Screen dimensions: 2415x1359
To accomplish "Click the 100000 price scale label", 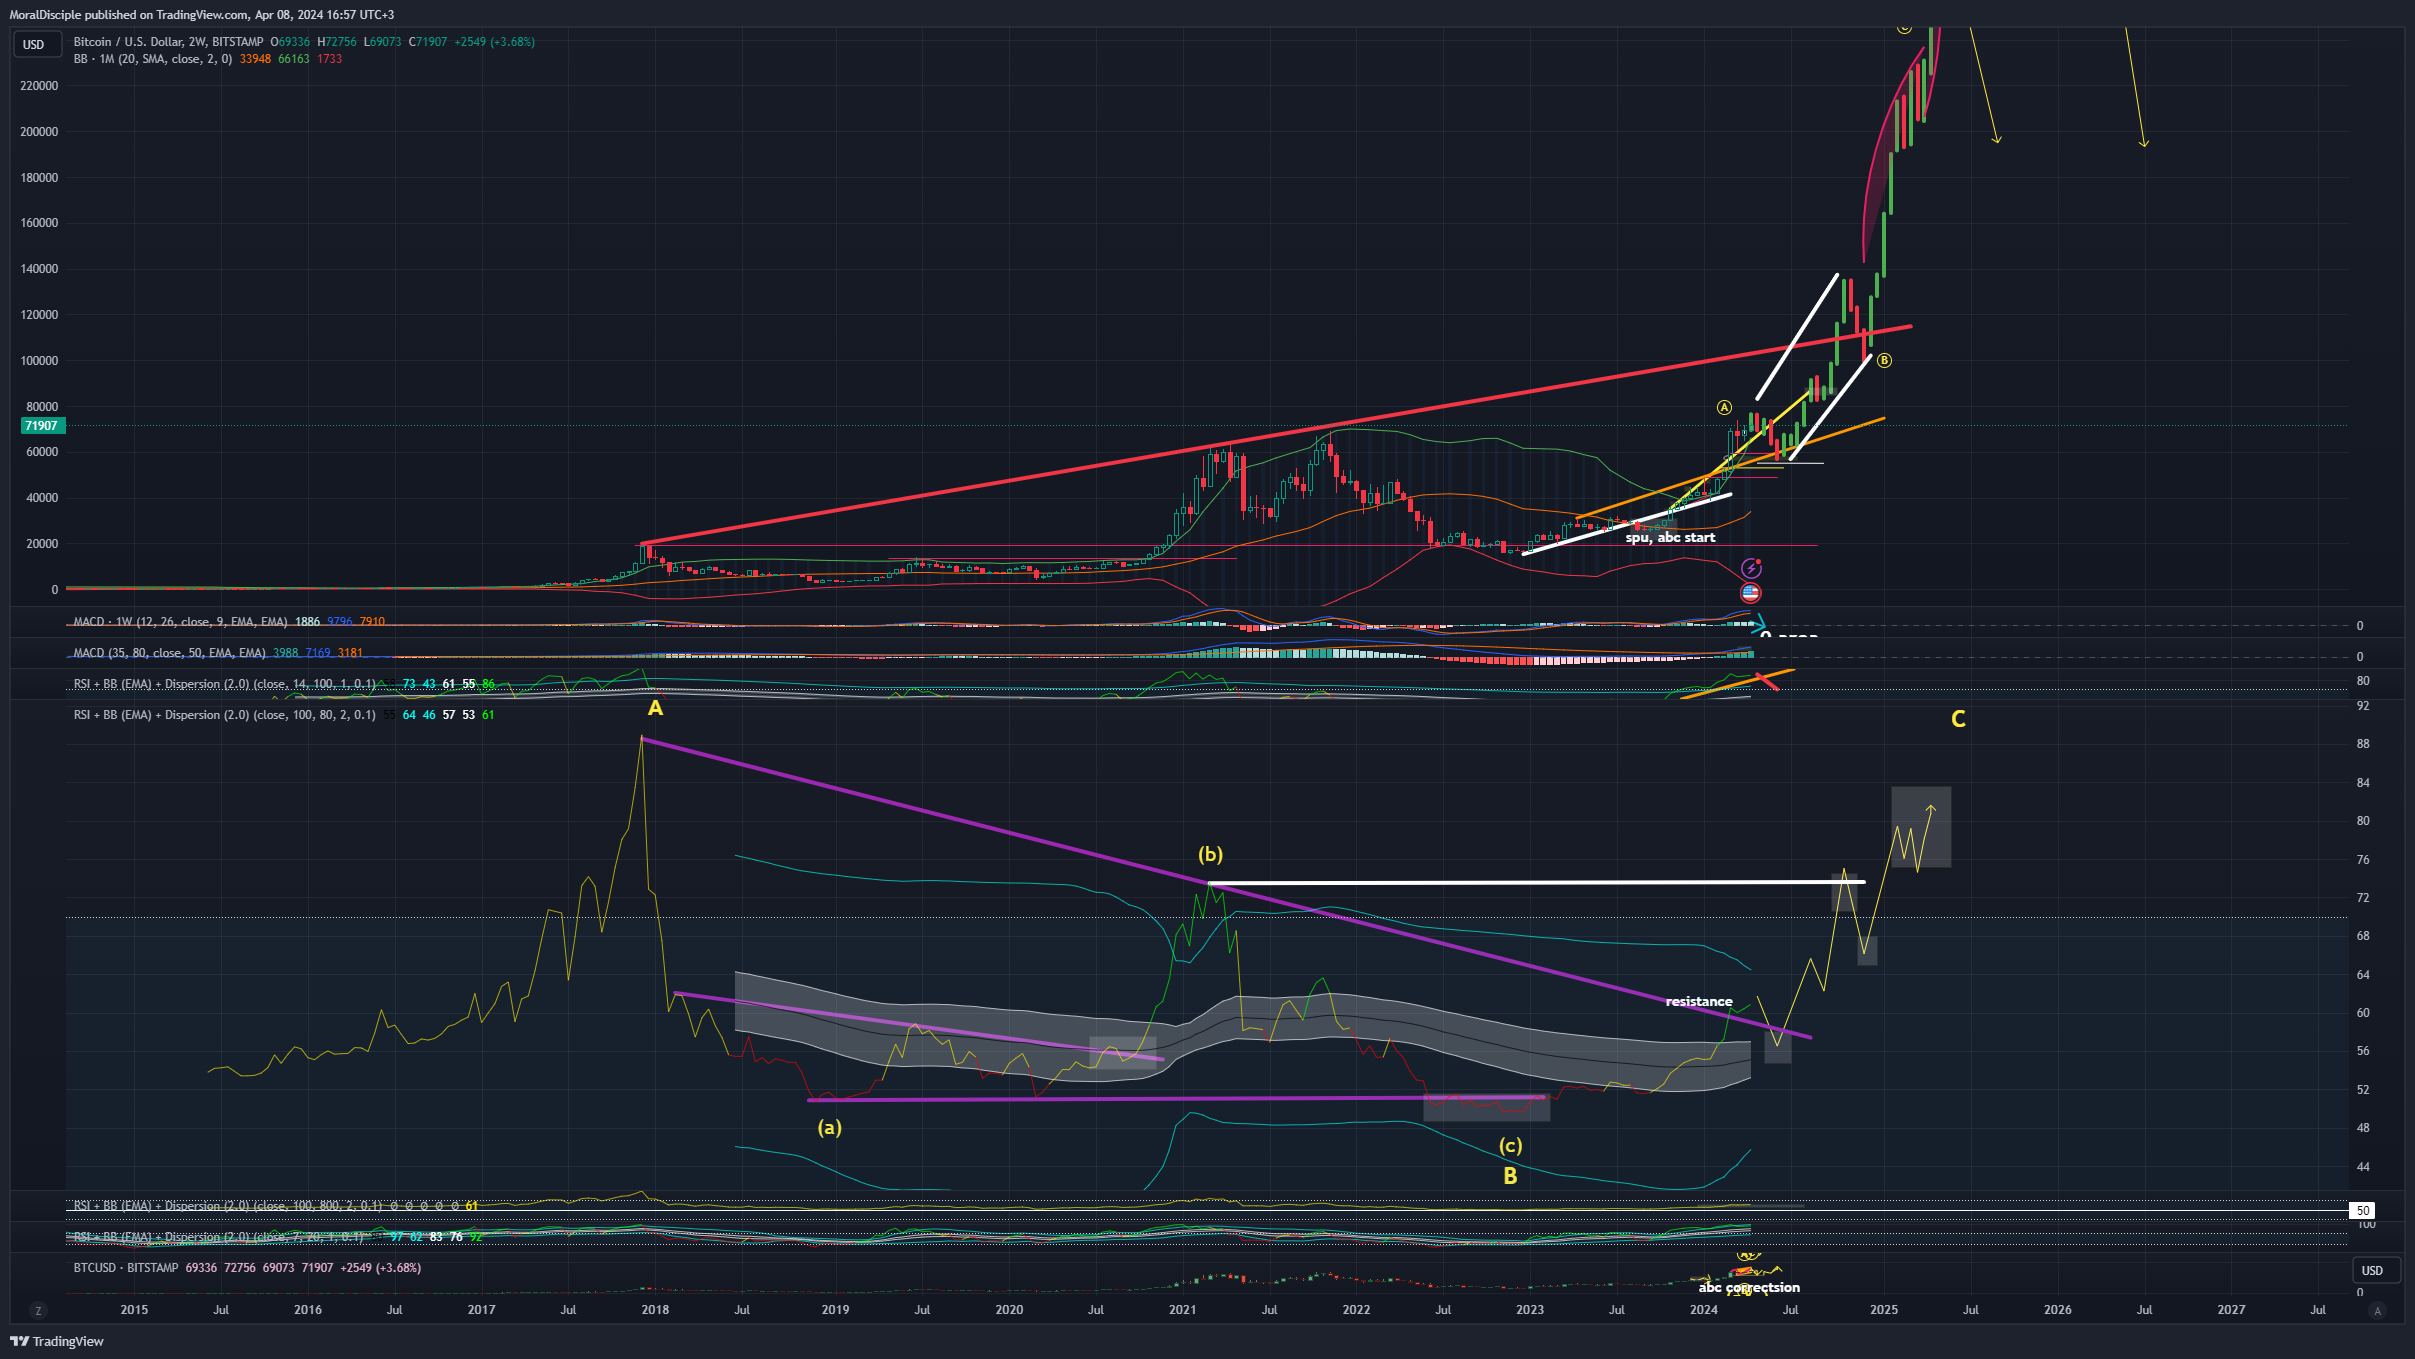I will (x=39, y=361).
